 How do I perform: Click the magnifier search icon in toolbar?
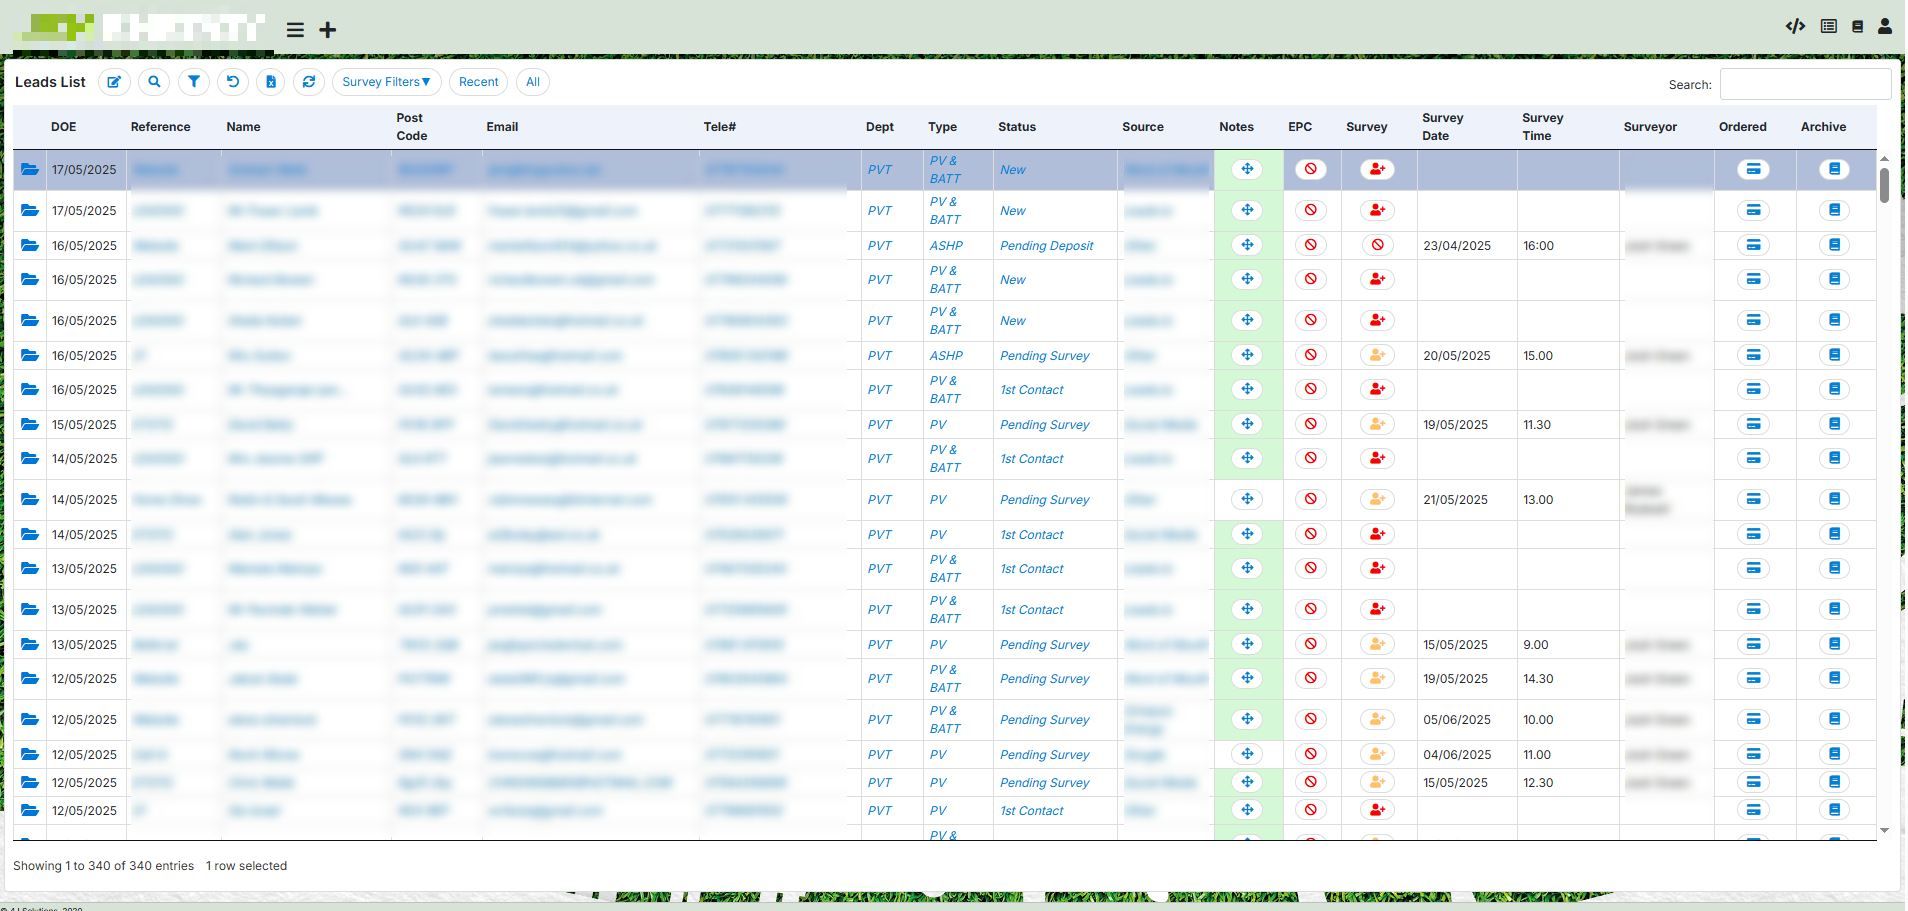(154, 82)
